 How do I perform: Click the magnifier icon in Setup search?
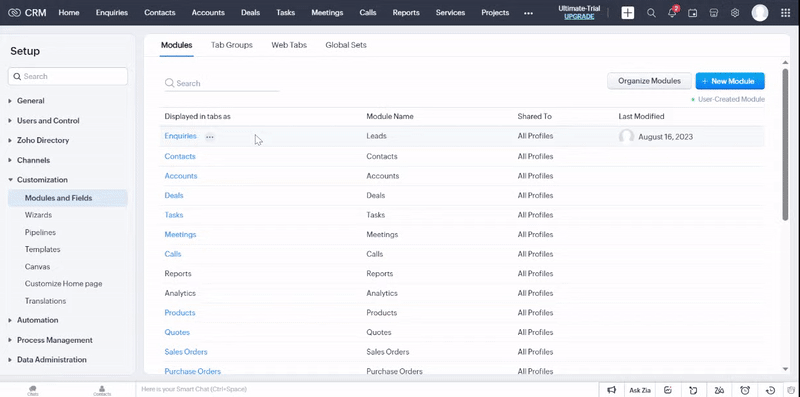17,77
